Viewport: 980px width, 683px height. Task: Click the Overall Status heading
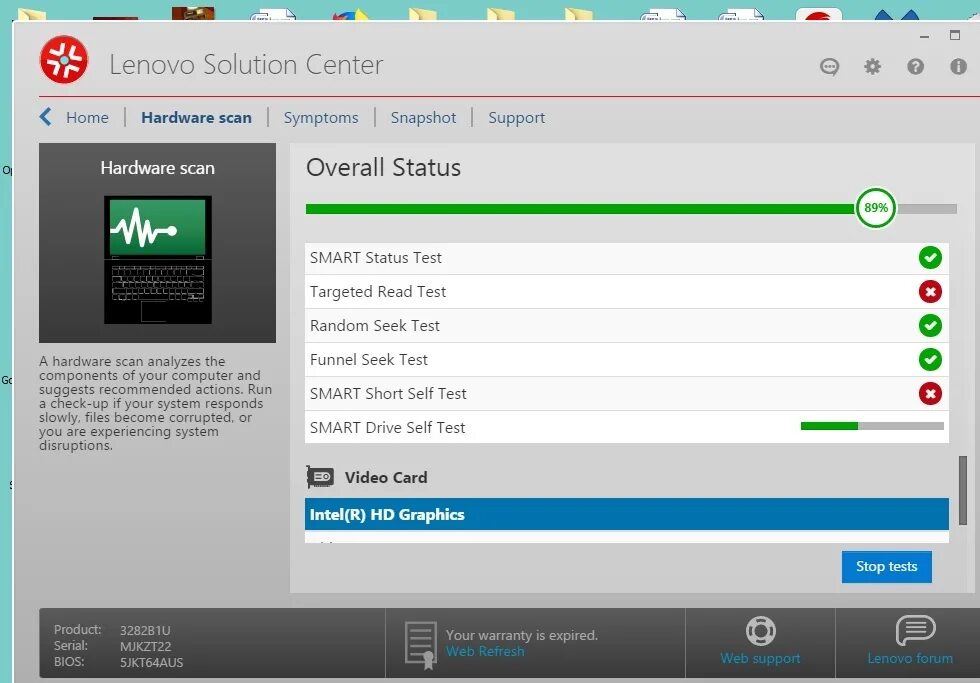pyautogui.click(x=383, y=167)
